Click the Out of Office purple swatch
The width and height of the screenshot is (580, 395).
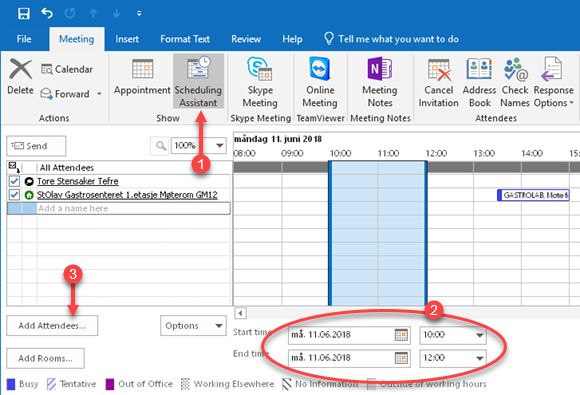point(110,384)
